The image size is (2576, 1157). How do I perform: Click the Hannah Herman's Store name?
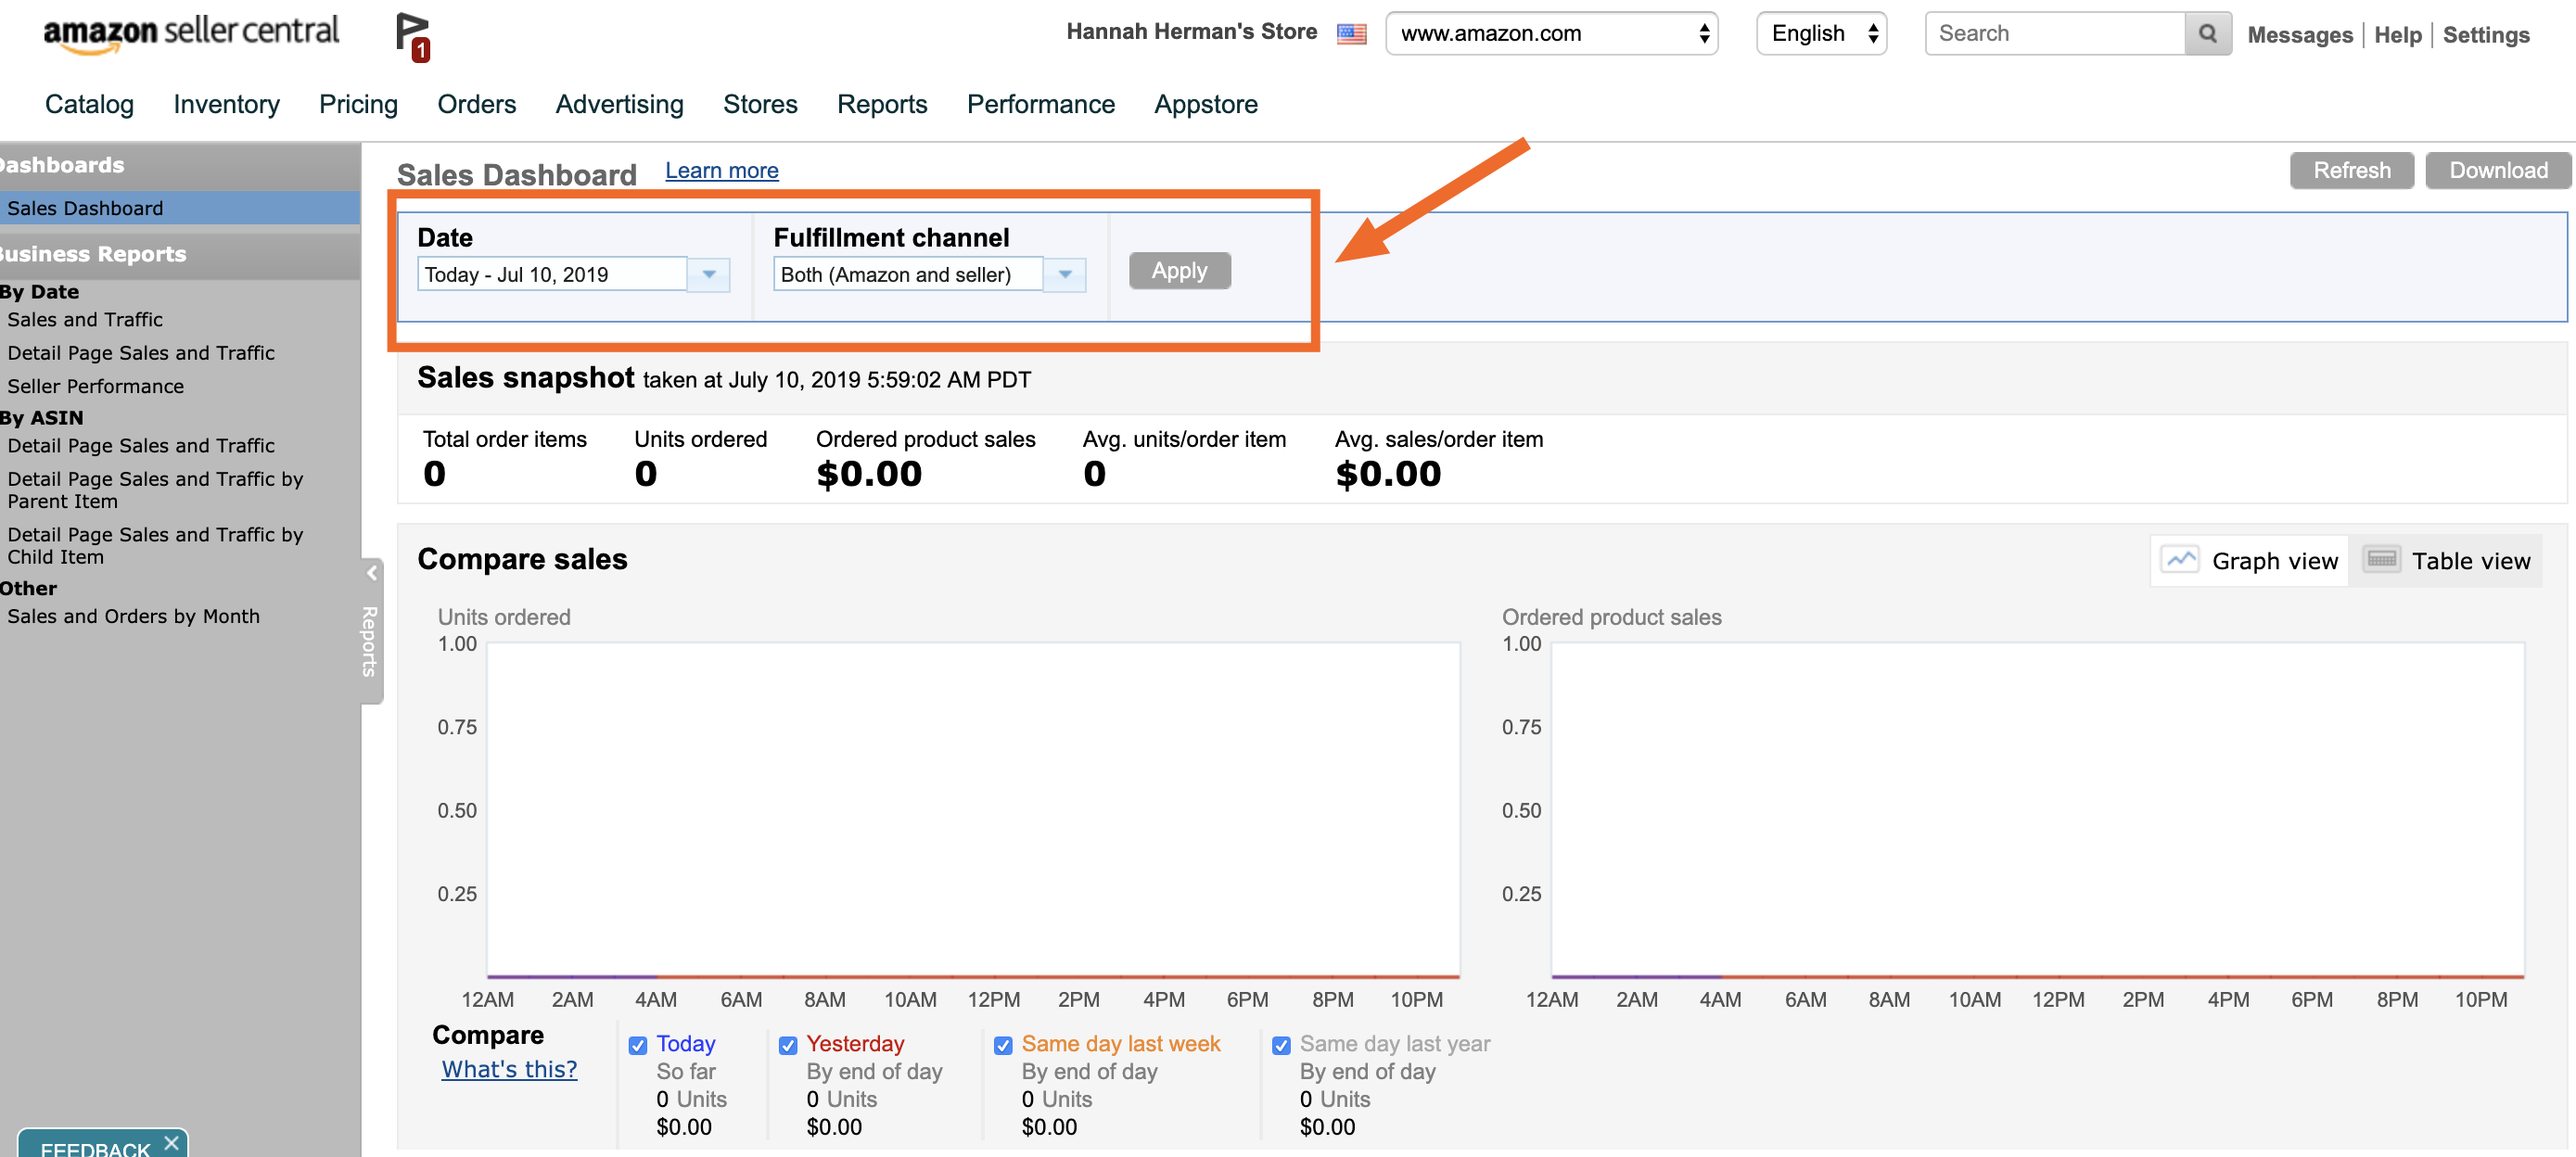pyautogui.click(x=1191, y=32)
